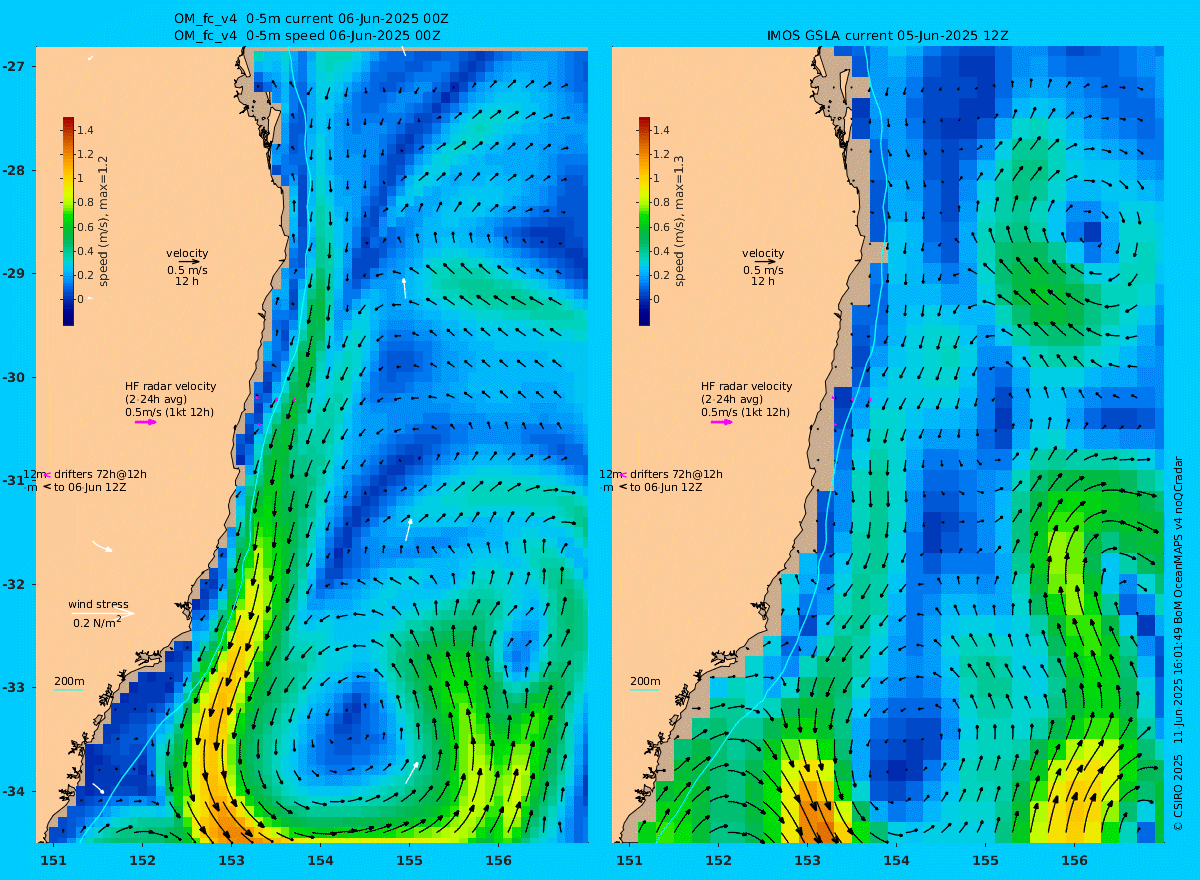
Task: Click the 'velocity' legend label in left map
Action: click(187, 253)
